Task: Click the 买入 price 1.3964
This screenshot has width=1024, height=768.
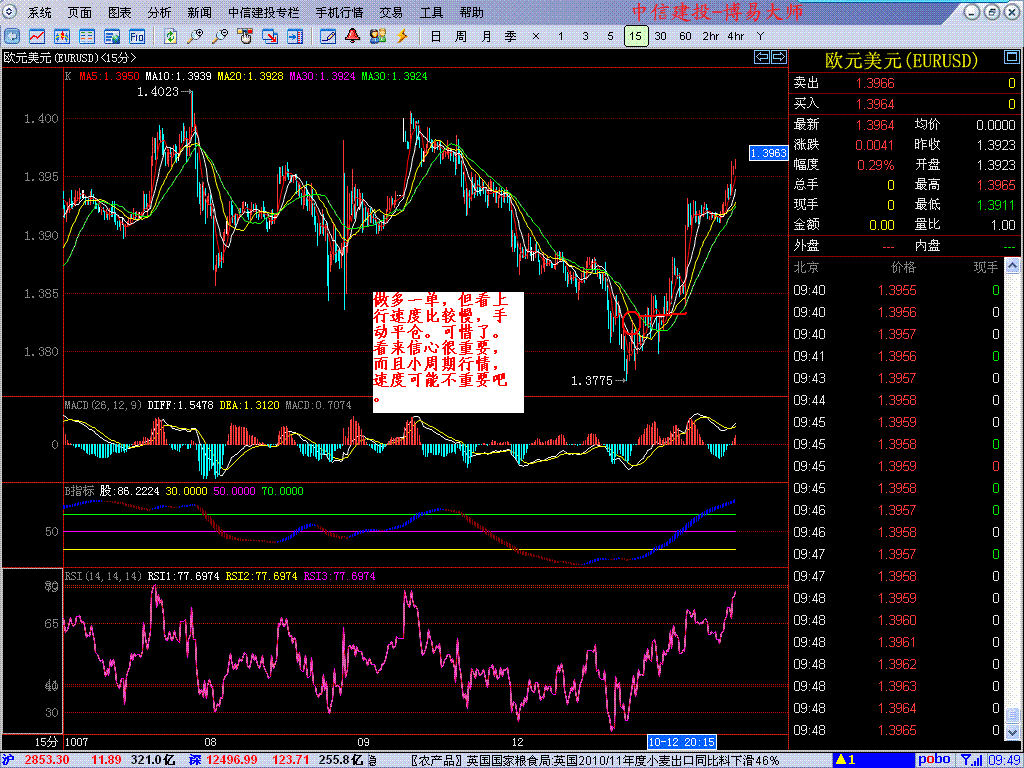Action: click(875, 104)
